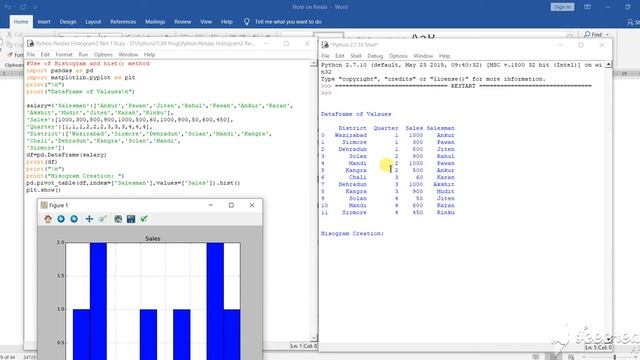Click Sign in button in Word

coord(562,7)
